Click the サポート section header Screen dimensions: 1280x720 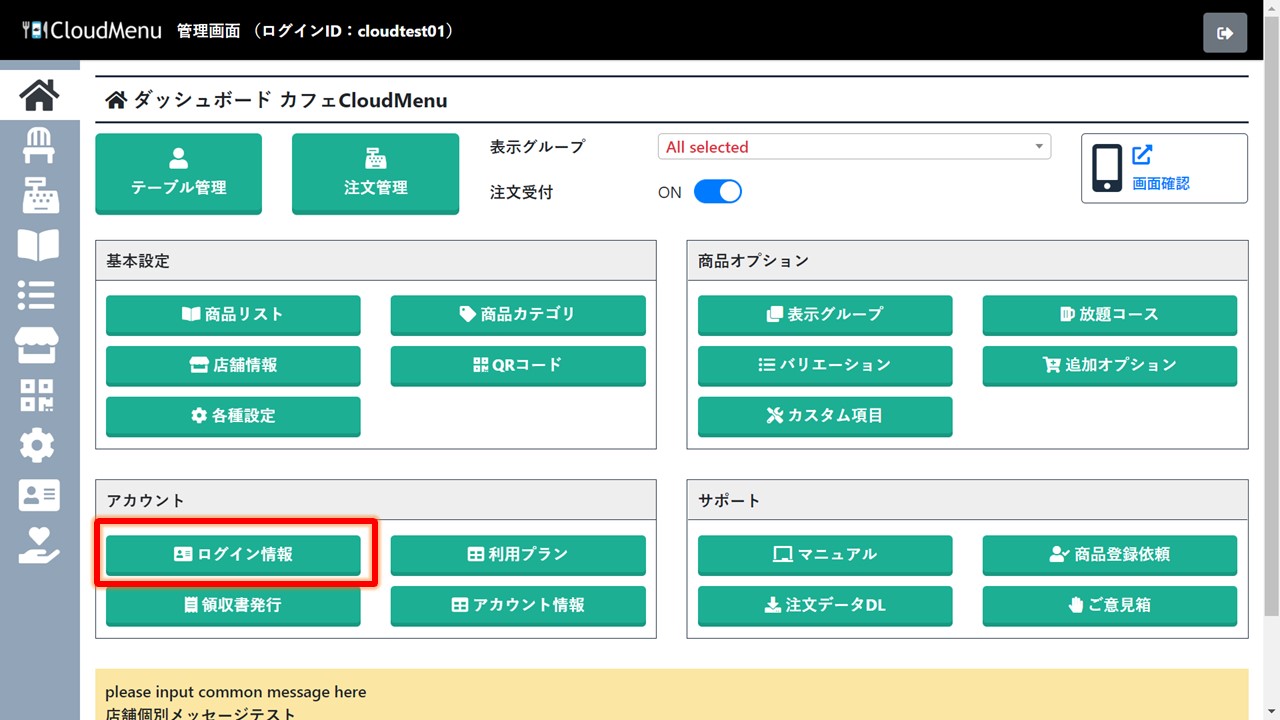968,500
